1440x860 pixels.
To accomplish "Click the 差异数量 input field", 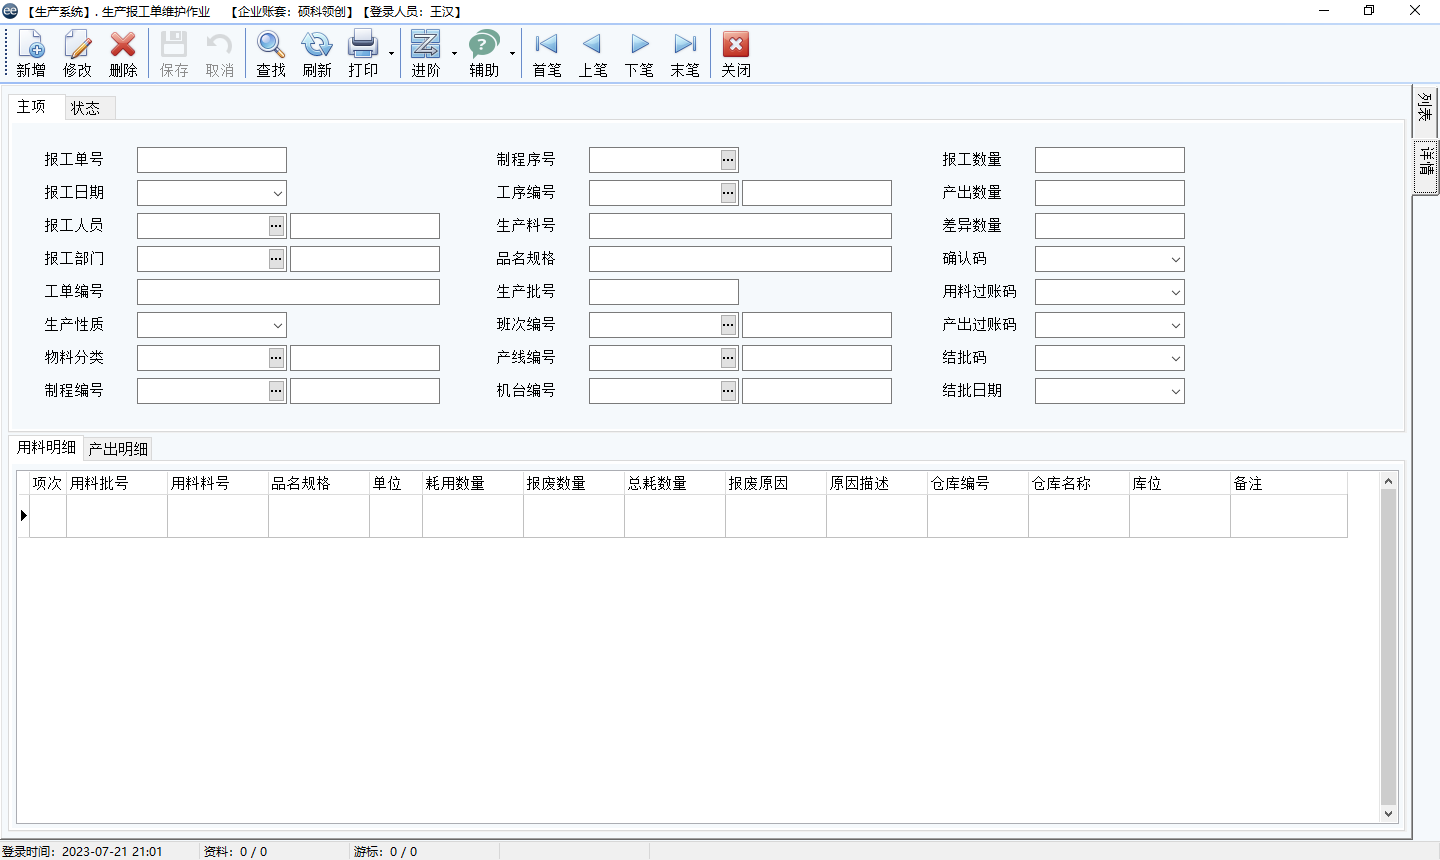I will point(1110,226).
